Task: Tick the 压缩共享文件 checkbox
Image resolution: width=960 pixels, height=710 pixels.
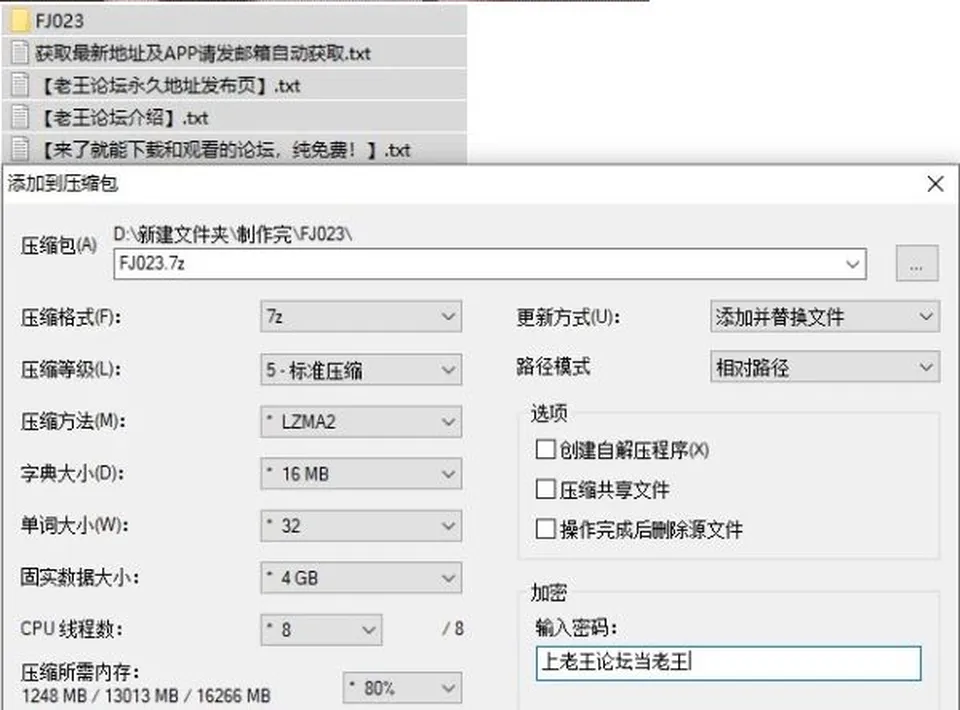Action: tap(545, 489)
